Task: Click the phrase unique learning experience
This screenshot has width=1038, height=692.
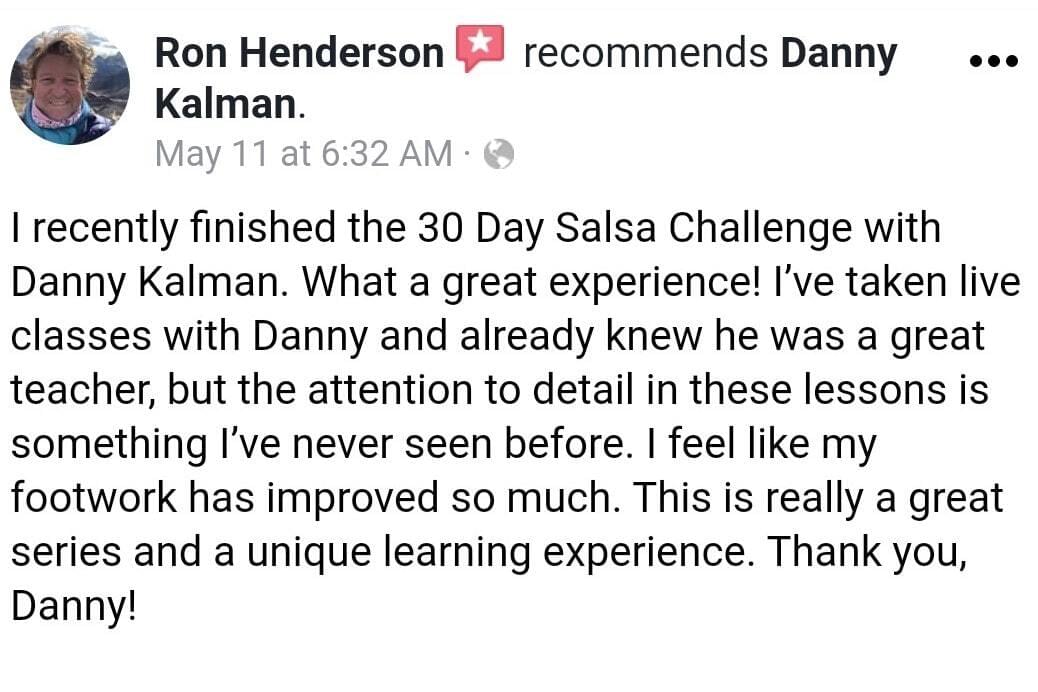Action: click(x=501, y=554)
